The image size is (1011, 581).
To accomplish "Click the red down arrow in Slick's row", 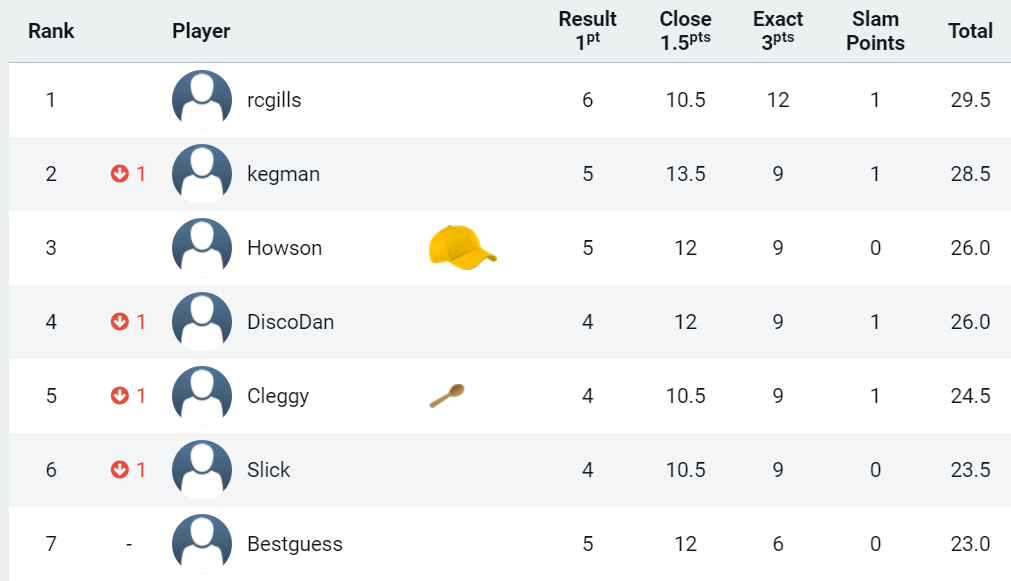I will [119, 469].
